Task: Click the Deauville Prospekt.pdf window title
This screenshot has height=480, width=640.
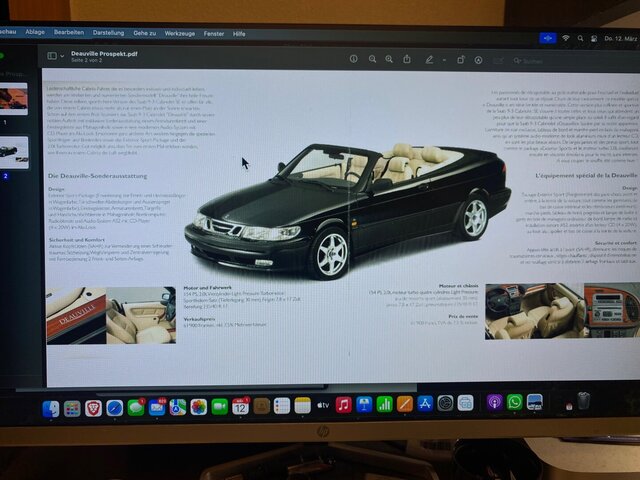Action: point(104,53)
